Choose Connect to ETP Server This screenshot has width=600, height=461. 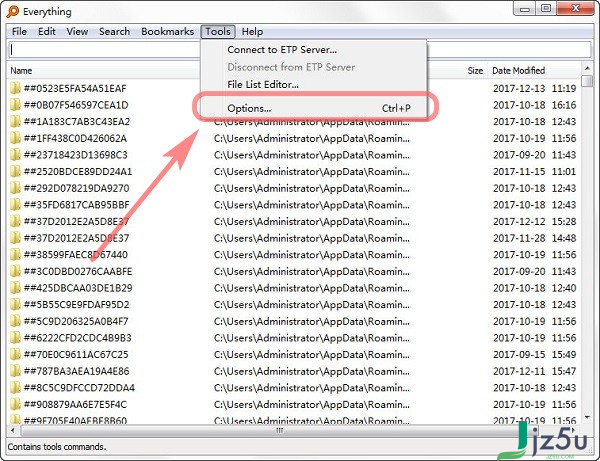point(282,50)
